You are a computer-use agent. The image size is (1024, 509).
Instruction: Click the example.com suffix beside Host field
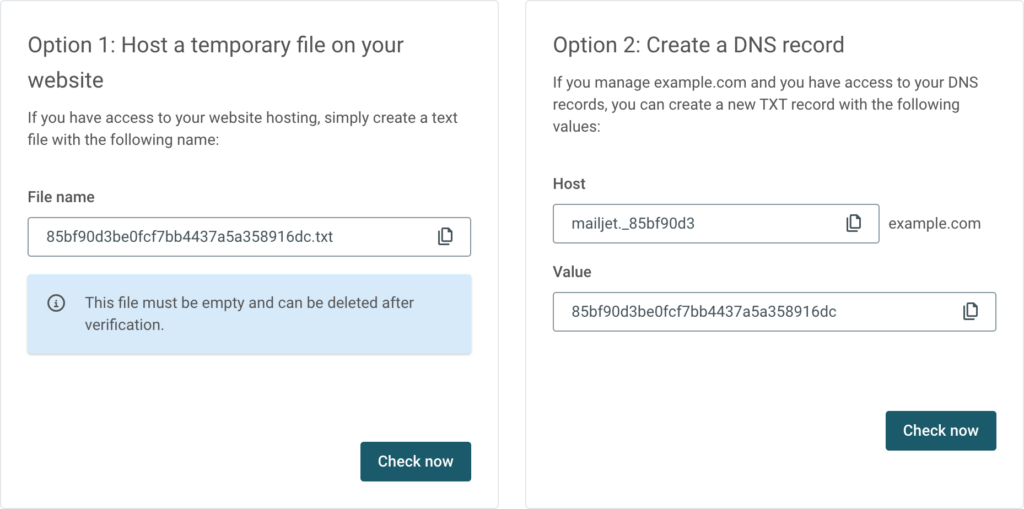coord(934,224)
